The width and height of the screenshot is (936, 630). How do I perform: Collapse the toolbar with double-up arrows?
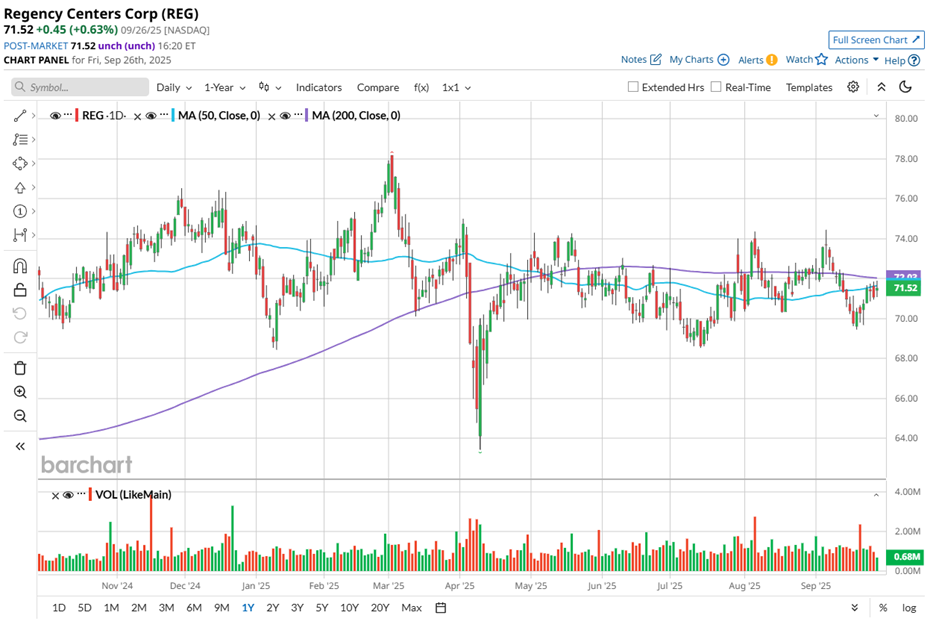coord(881,87)
